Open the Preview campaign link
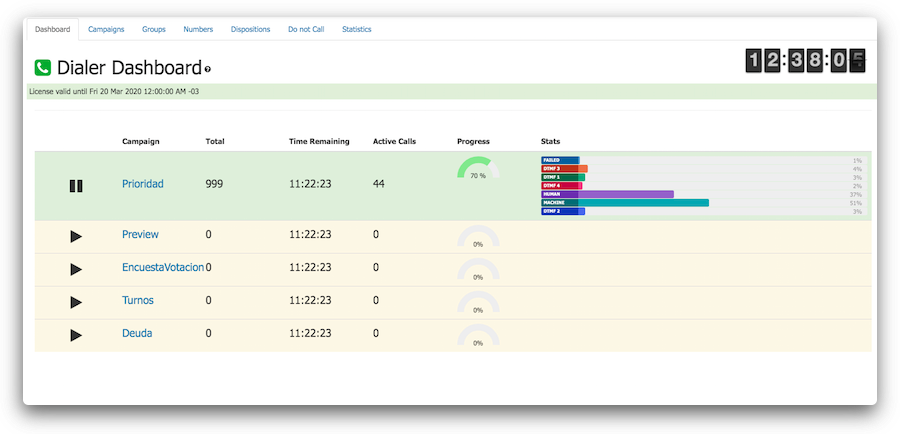 tap(140, 235)
